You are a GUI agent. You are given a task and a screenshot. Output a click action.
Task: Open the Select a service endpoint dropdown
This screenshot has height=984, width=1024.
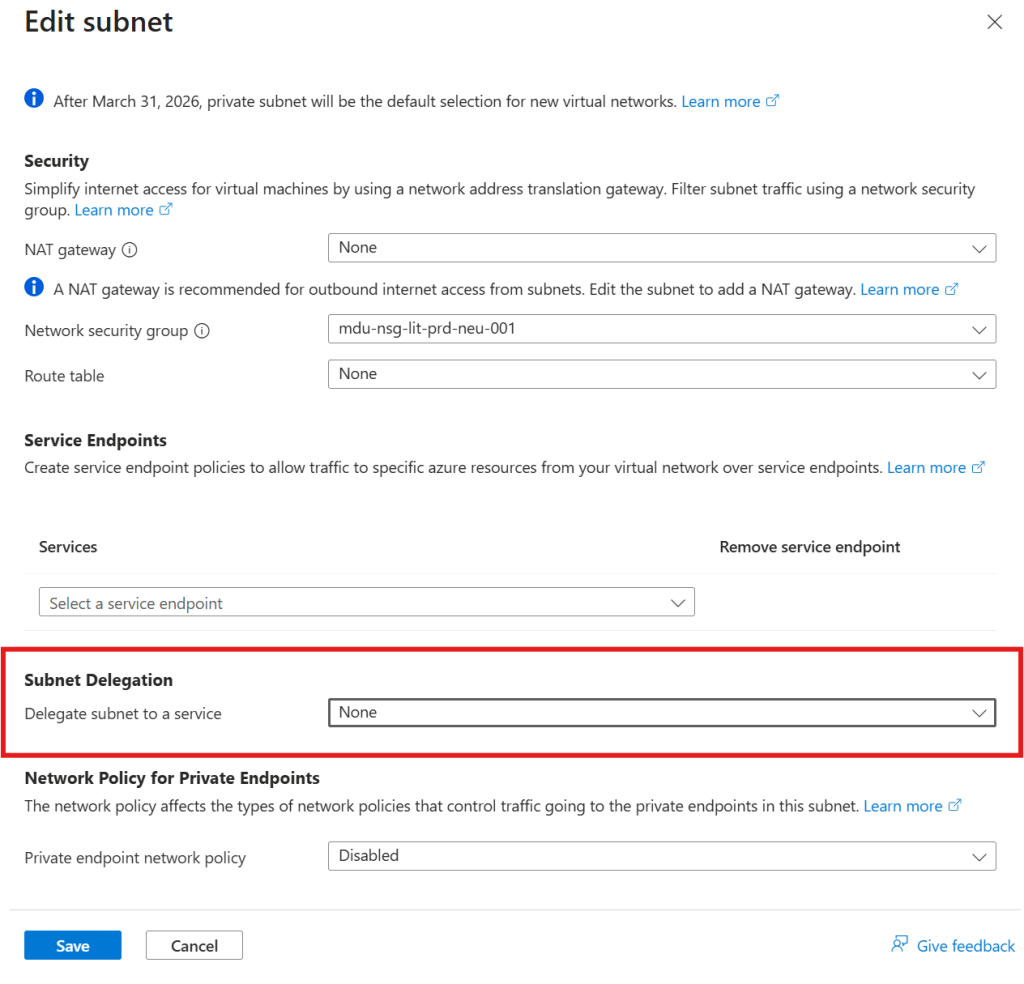pos(365,603)
